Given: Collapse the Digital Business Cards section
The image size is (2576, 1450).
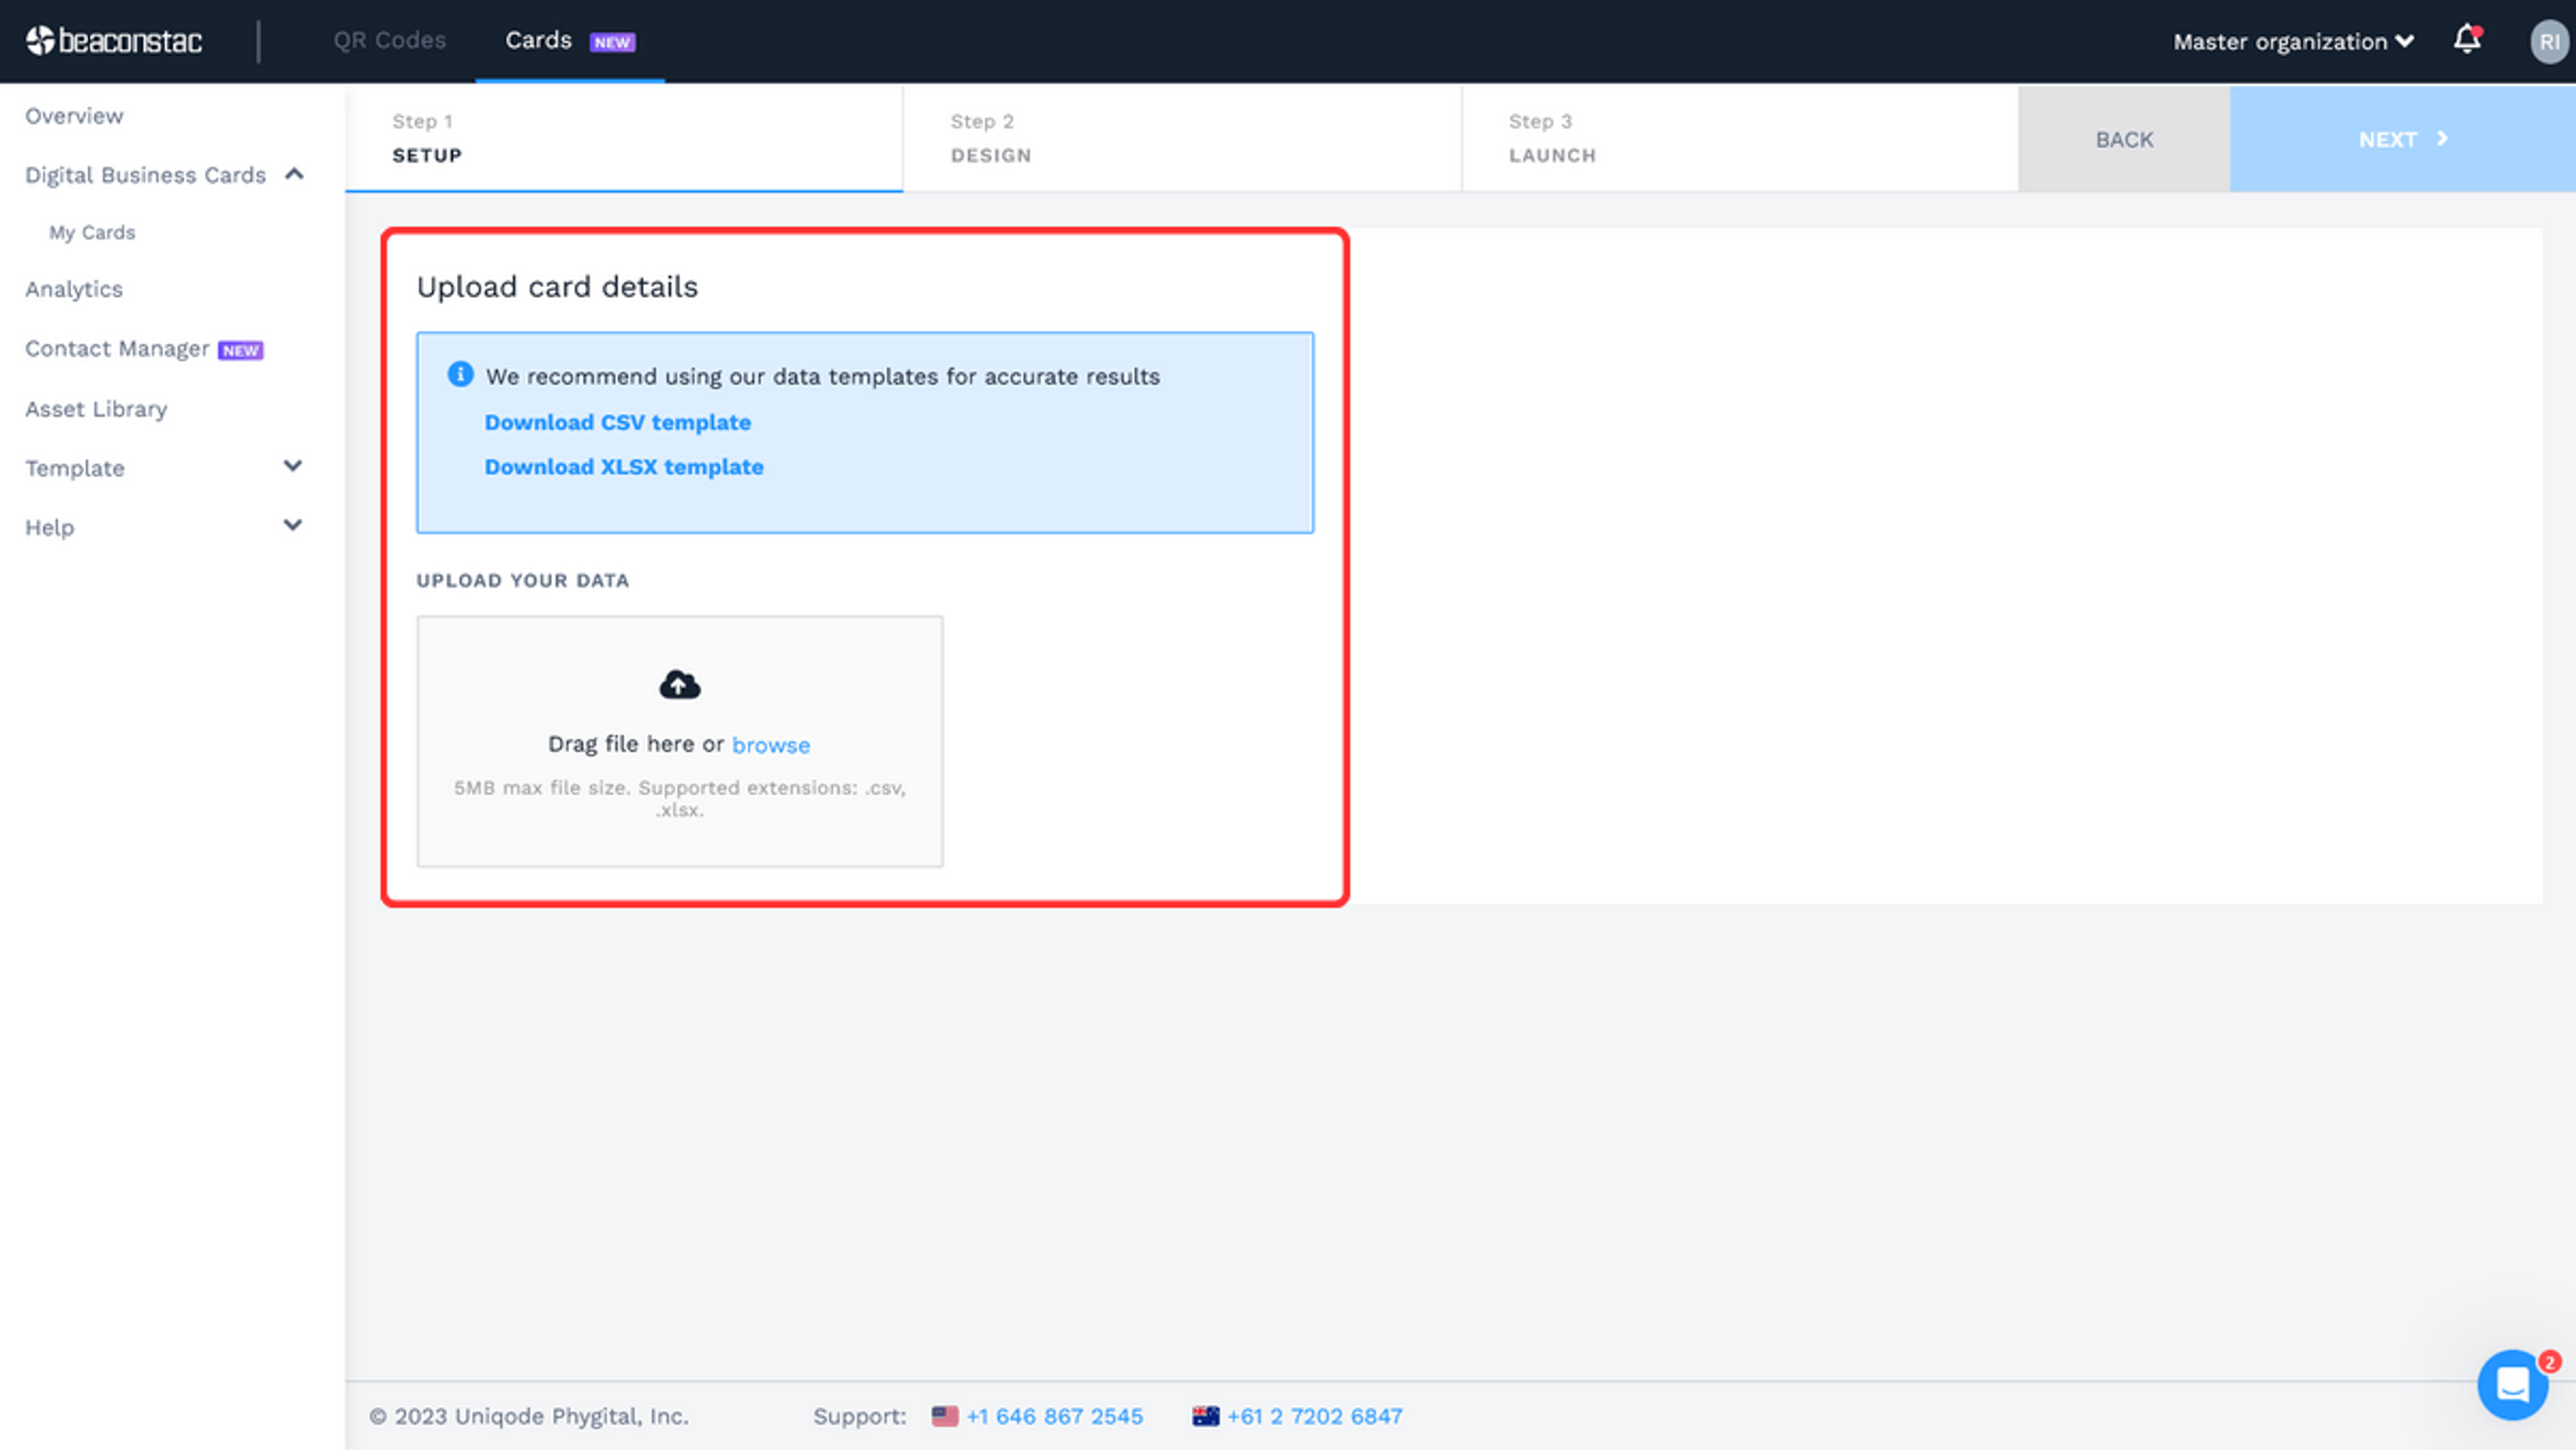Looking at the screenshot, I should 294,174.
